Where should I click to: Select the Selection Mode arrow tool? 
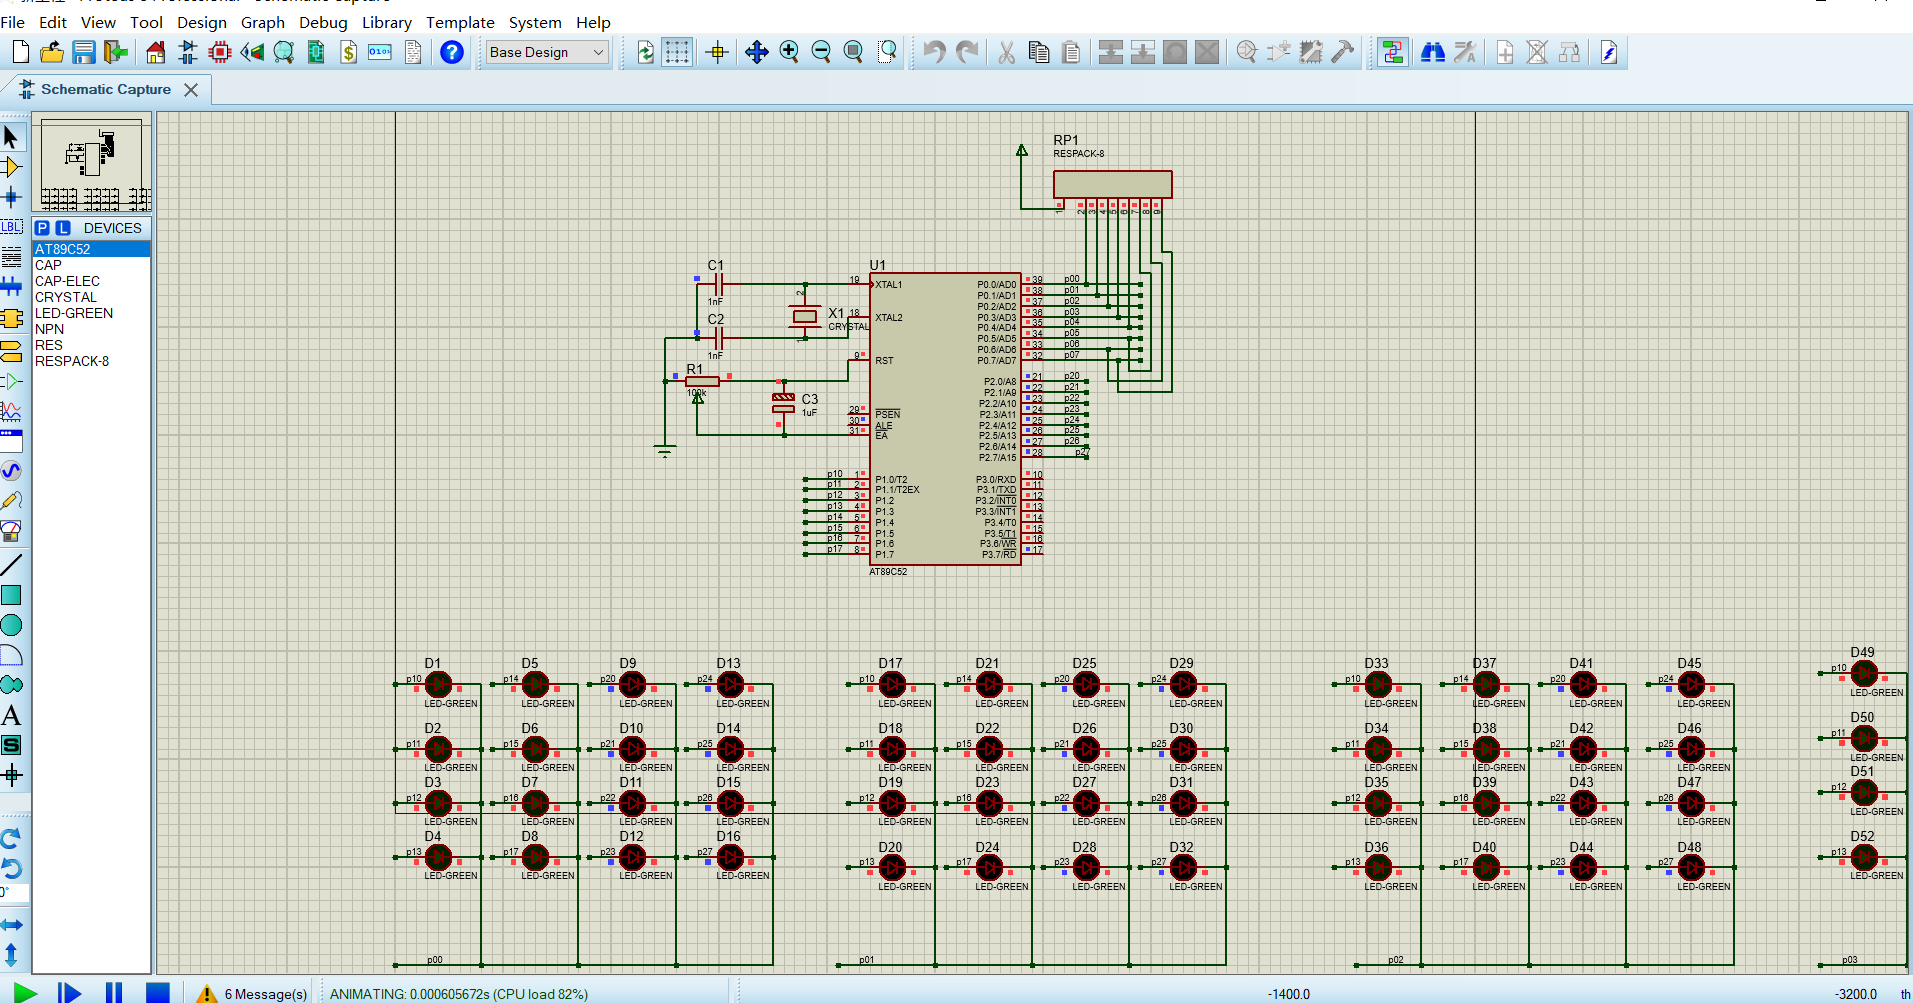pyautogui.click(x=12, y=137)
